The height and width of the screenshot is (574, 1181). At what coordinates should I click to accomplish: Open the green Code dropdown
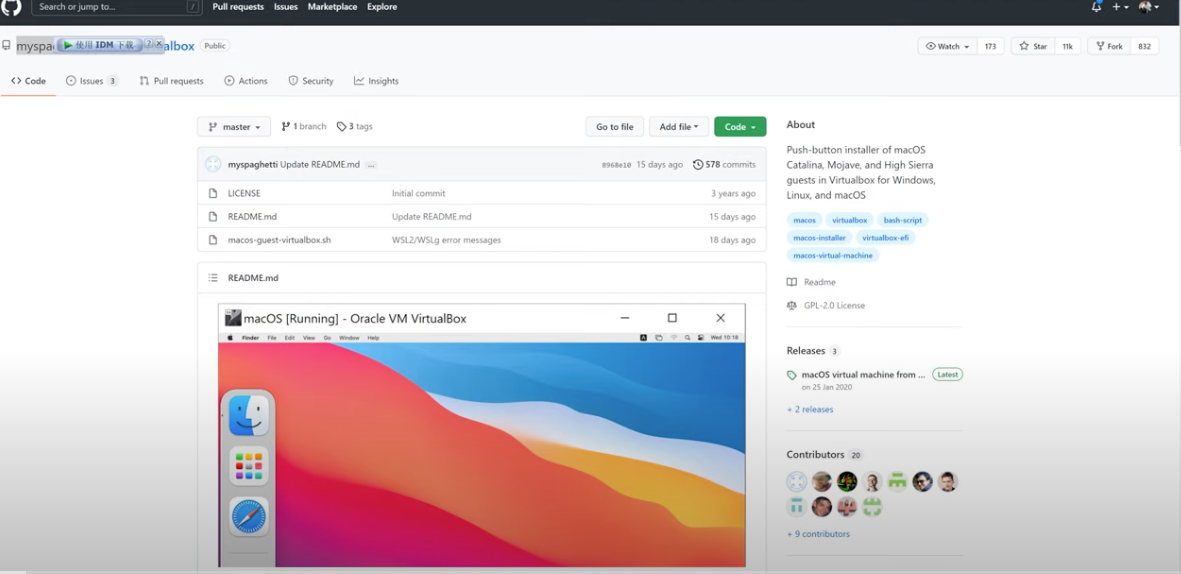tap(740, 127)
